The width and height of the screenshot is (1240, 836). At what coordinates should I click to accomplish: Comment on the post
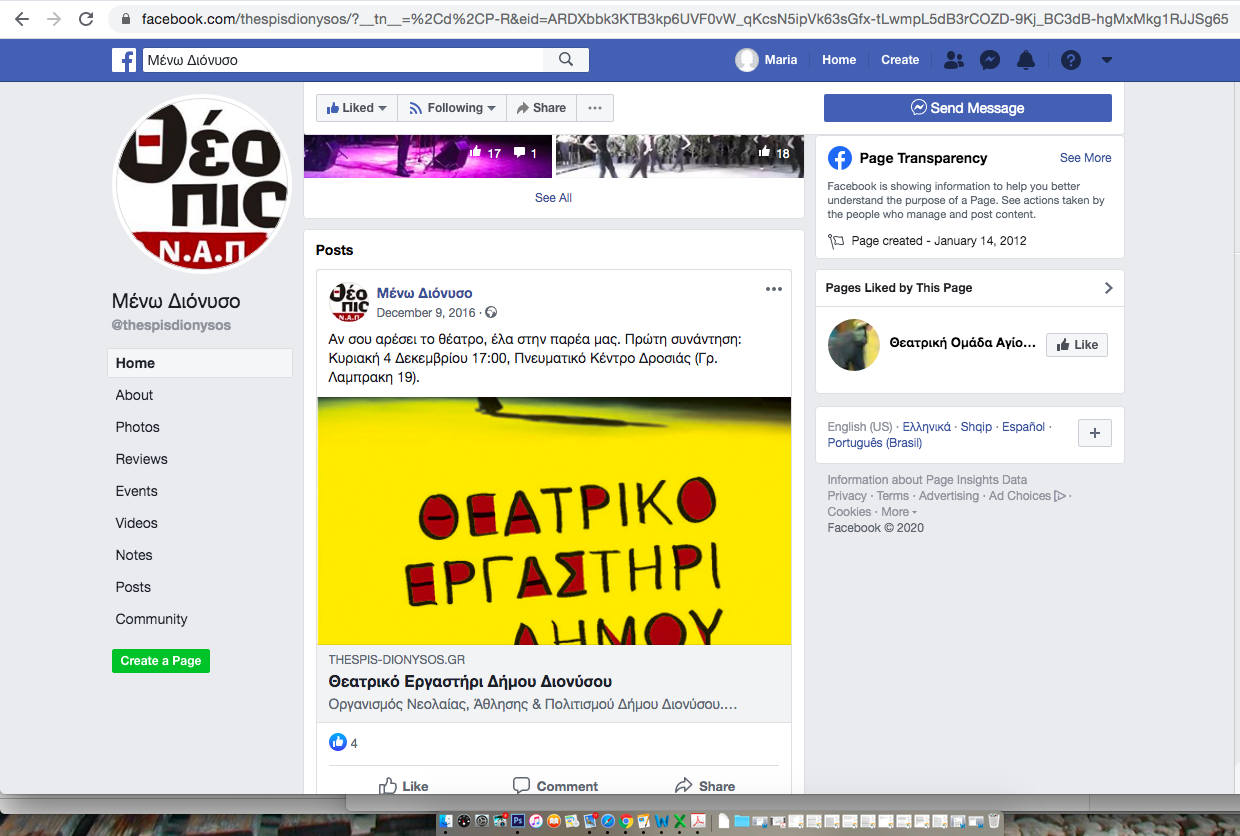point(555,786)
